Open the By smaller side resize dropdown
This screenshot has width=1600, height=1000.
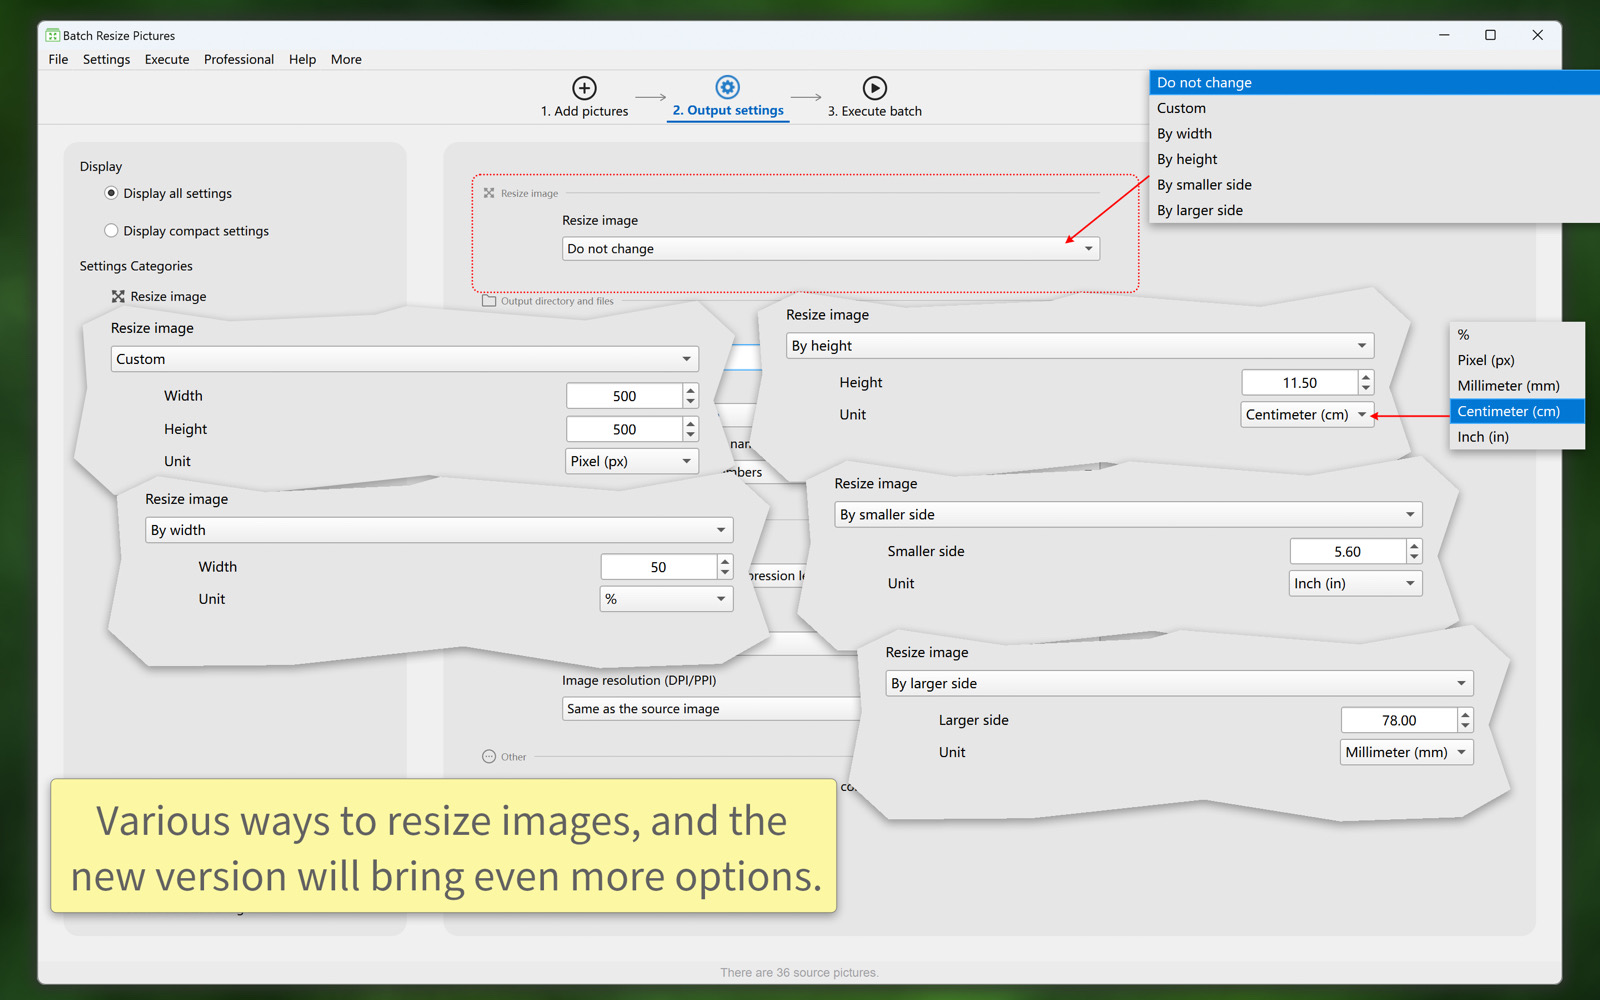pos(1128,515)
